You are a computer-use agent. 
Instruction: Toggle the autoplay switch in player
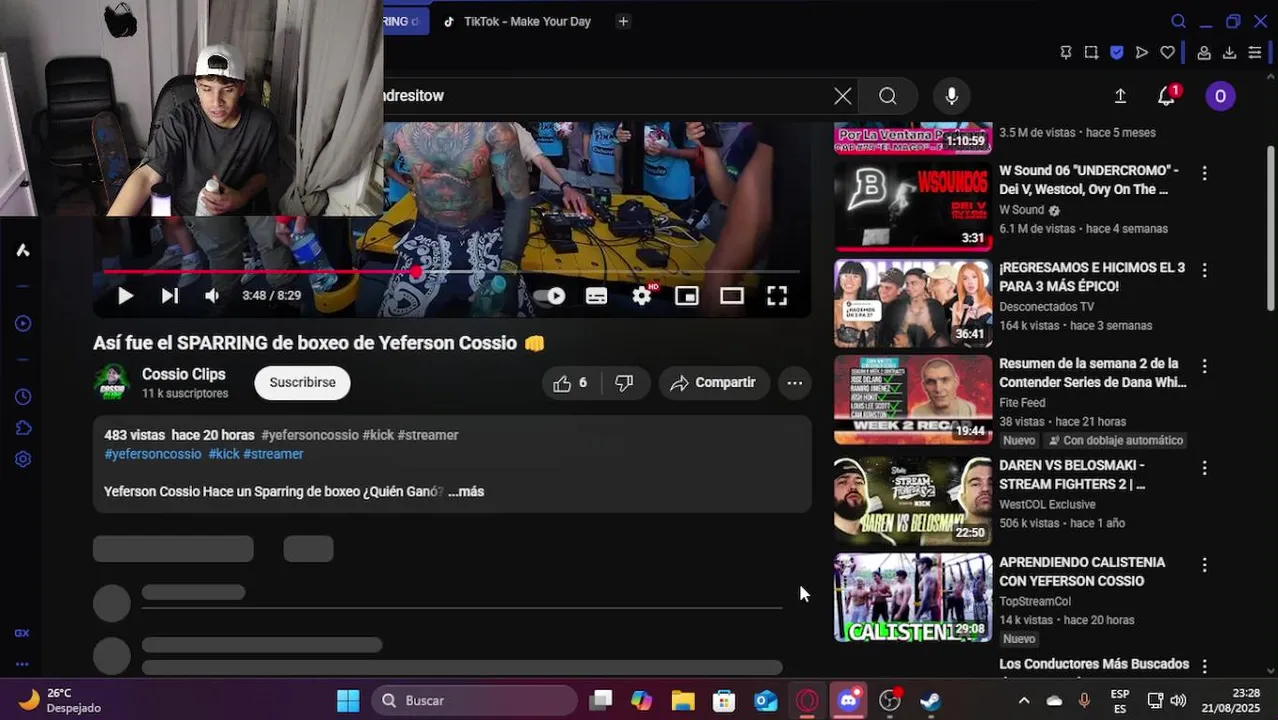click(550, 296)
